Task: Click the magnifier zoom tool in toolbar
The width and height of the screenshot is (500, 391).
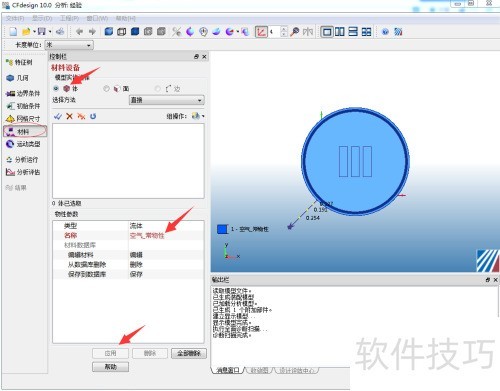Action: (x=295, y=32)
